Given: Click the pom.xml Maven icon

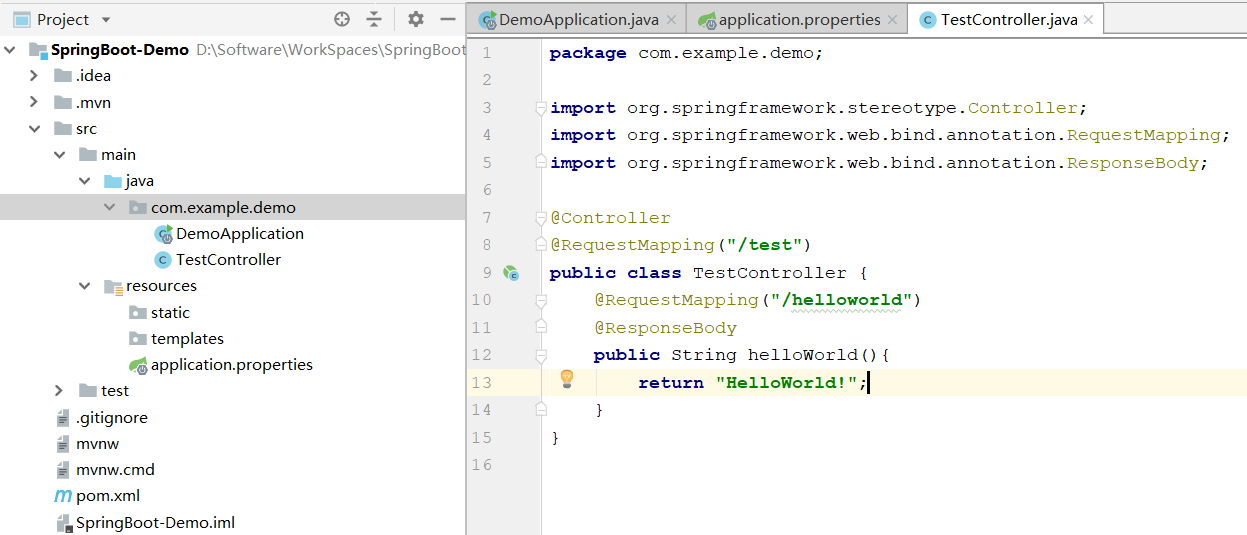Looking at the screenshot, I should point(63,495).
